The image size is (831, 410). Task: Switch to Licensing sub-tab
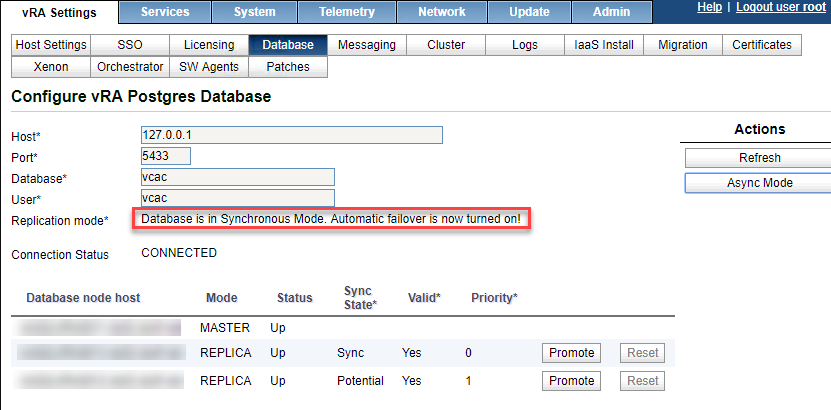click(209, 45)
